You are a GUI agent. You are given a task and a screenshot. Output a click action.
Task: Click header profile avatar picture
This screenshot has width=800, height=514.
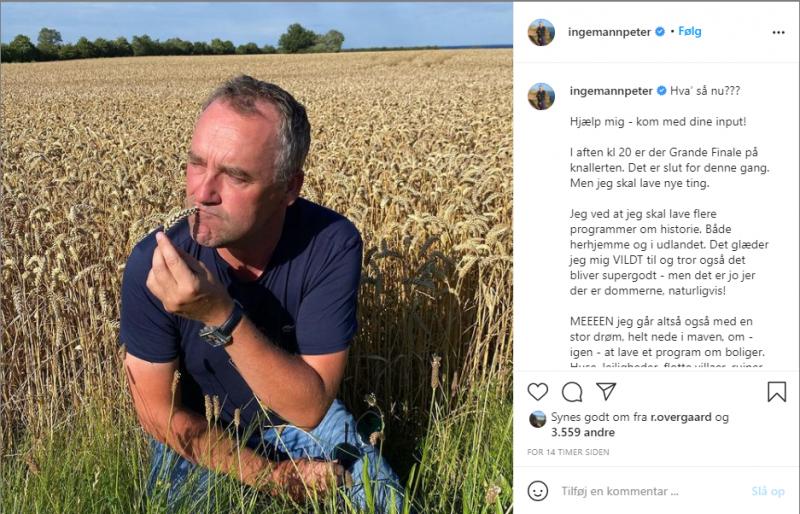541,32
